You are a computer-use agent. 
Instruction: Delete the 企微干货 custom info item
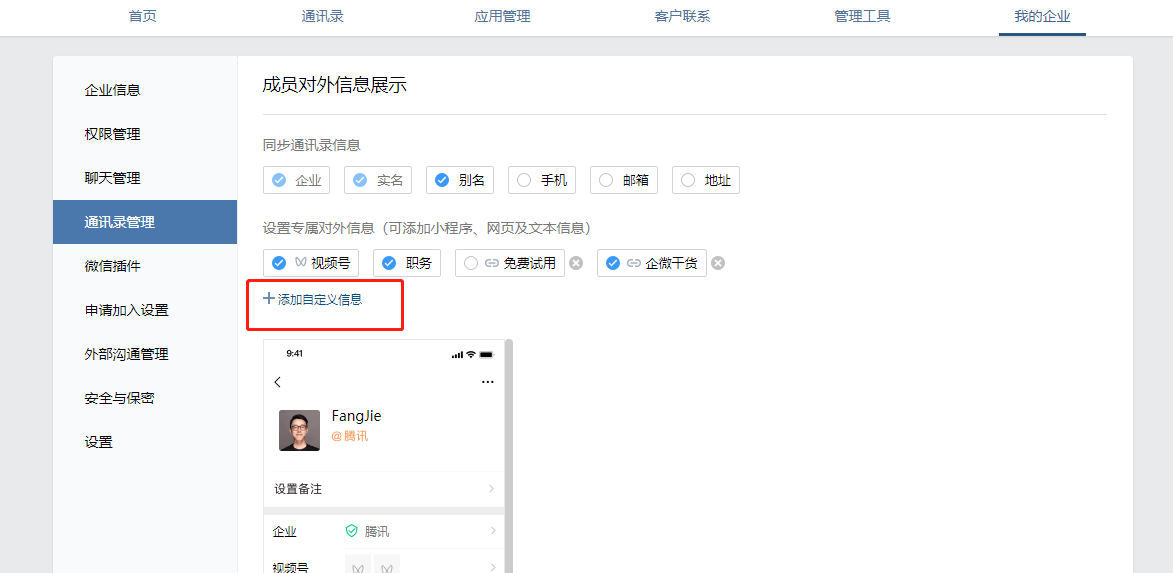(718, 263)
